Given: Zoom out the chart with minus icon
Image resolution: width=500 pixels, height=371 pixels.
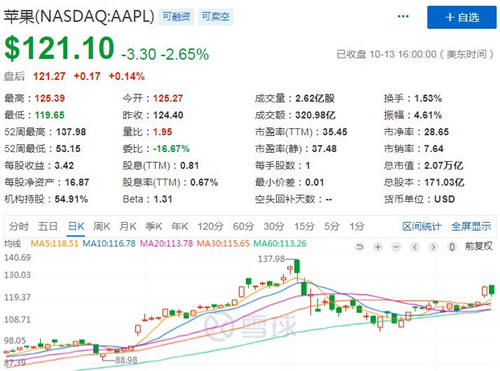Looking at the screenshot, I should tap(396, 247).
